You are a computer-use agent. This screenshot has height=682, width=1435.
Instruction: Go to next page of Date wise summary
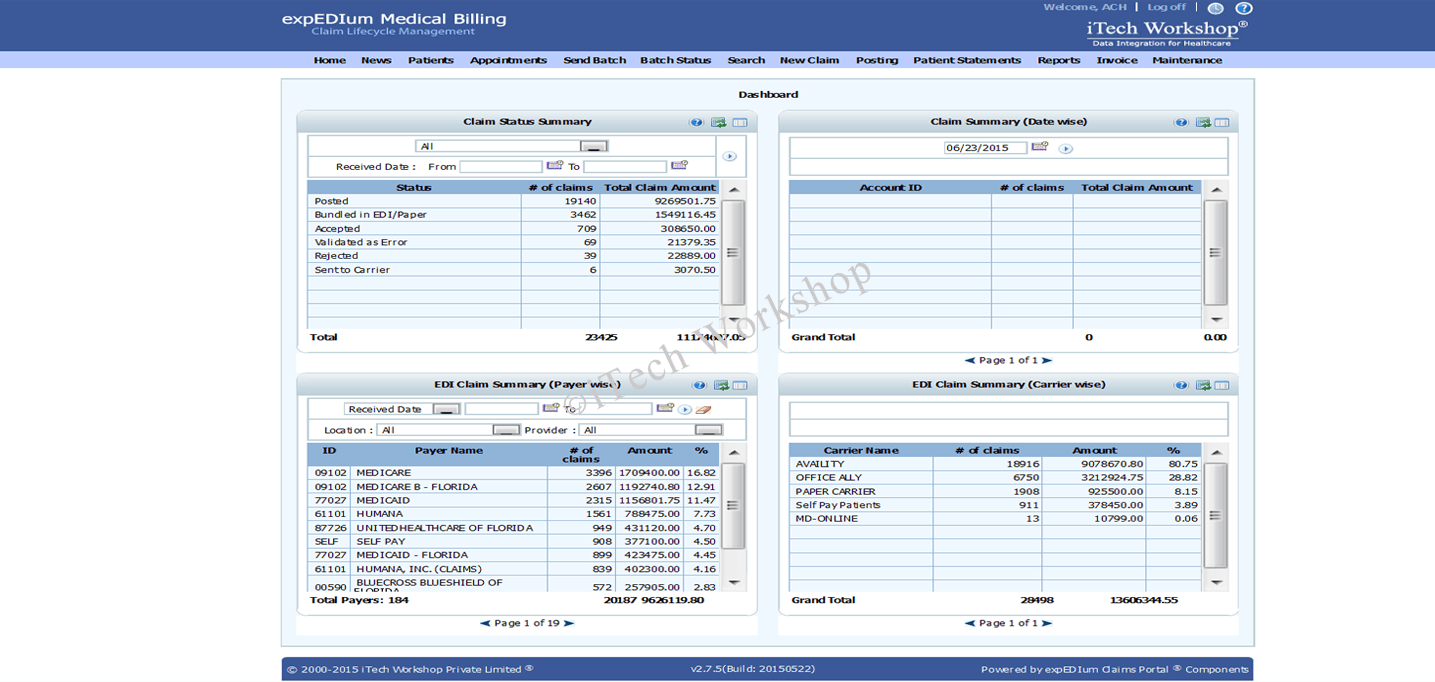click(x=1047, y=360)
